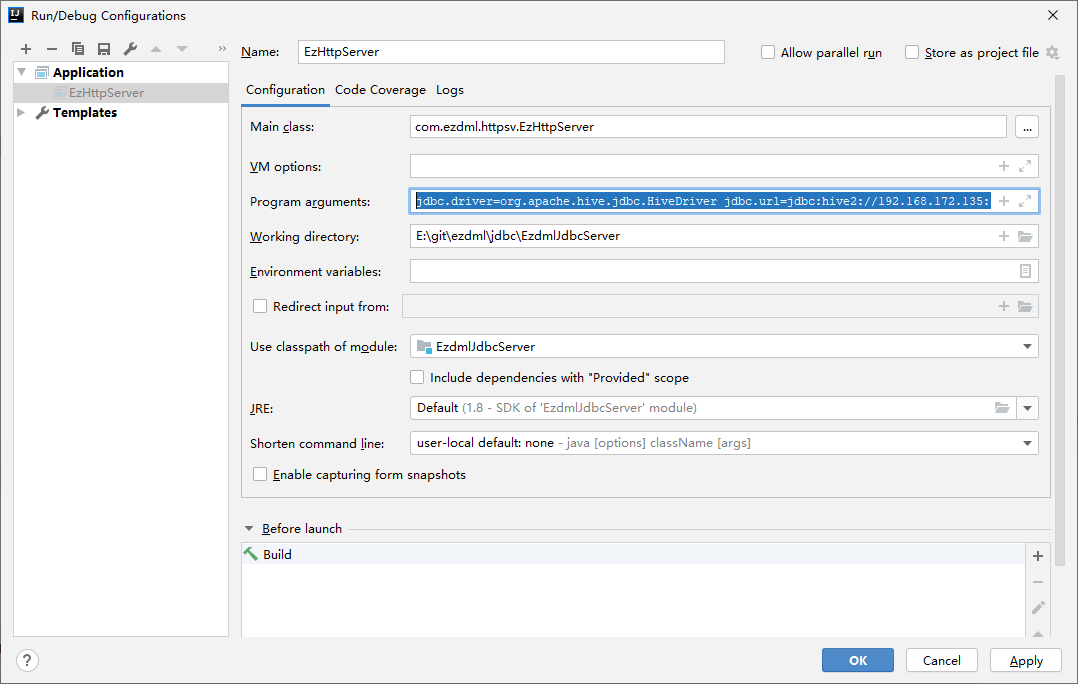Click Apply button
The height and width of the screenshot is (684, 1078).
coord(1026,660)
